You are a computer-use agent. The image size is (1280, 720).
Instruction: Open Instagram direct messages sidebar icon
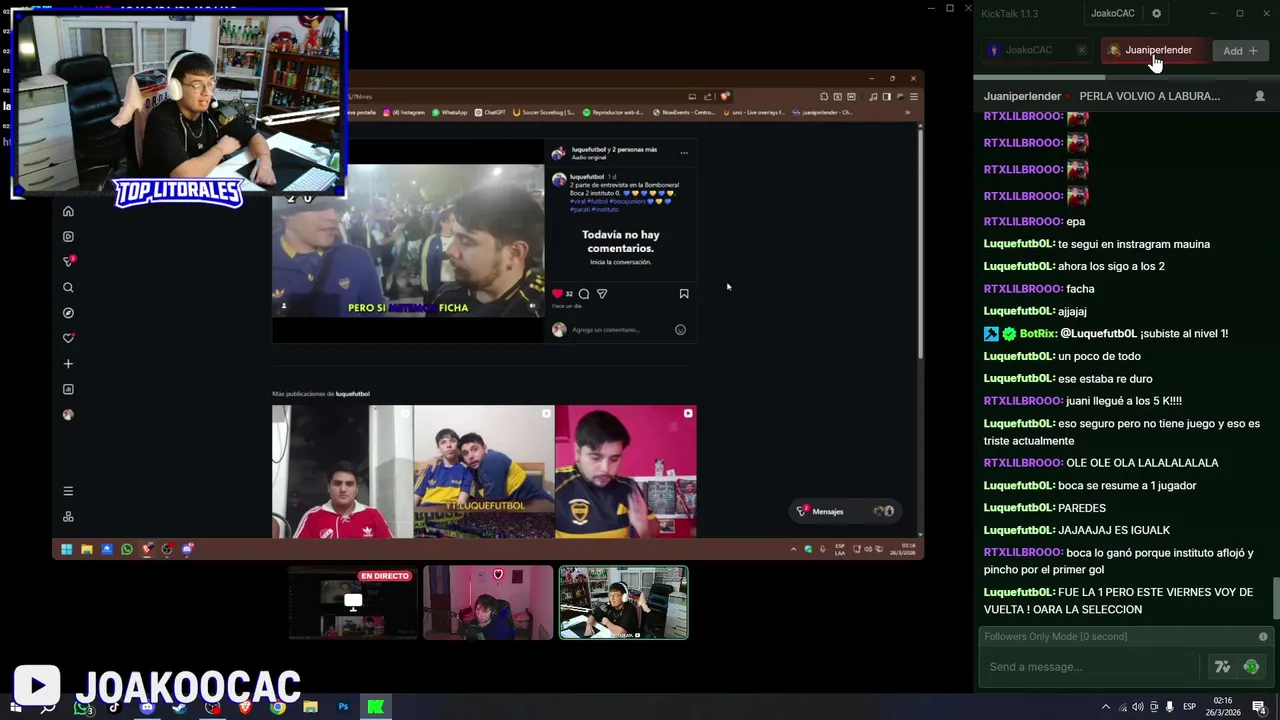[x=68, y=262]
